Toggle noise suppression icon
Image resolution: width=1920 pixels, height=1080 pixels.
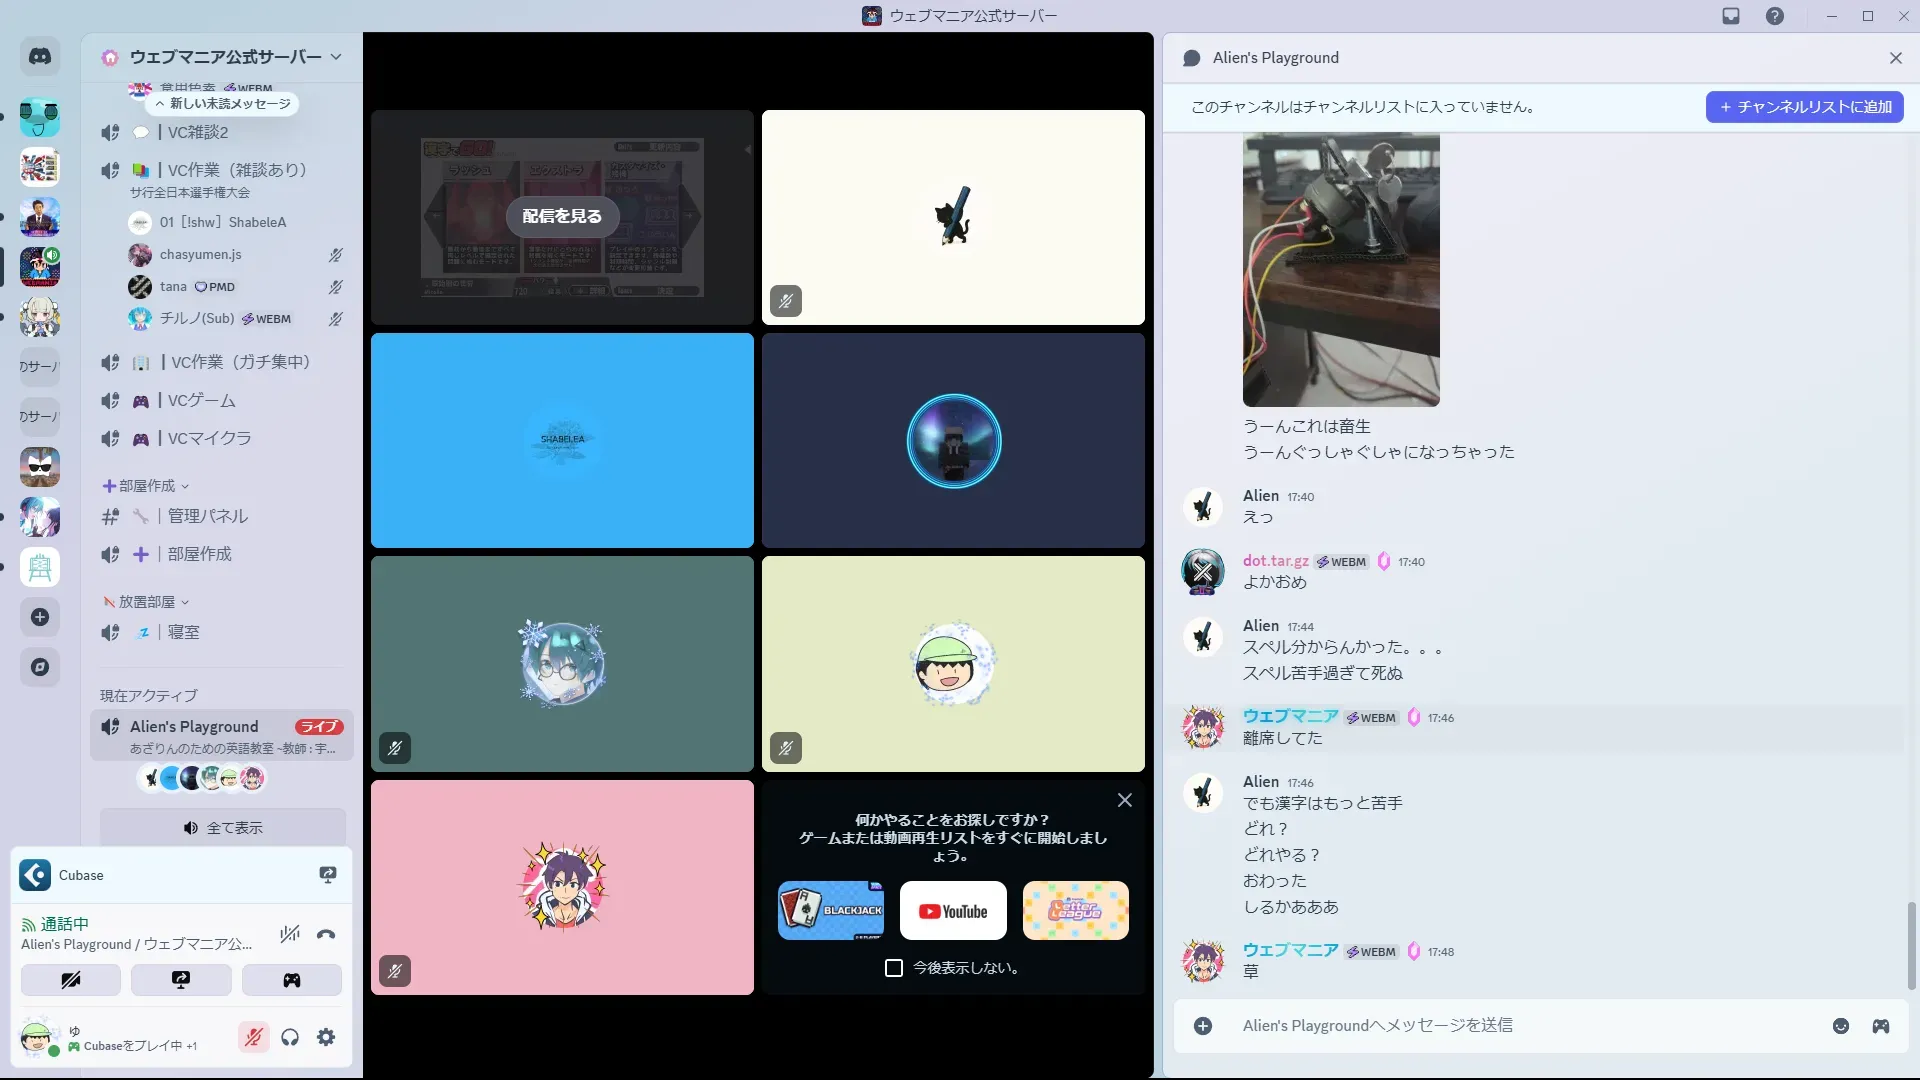click(x=290, y=934)
